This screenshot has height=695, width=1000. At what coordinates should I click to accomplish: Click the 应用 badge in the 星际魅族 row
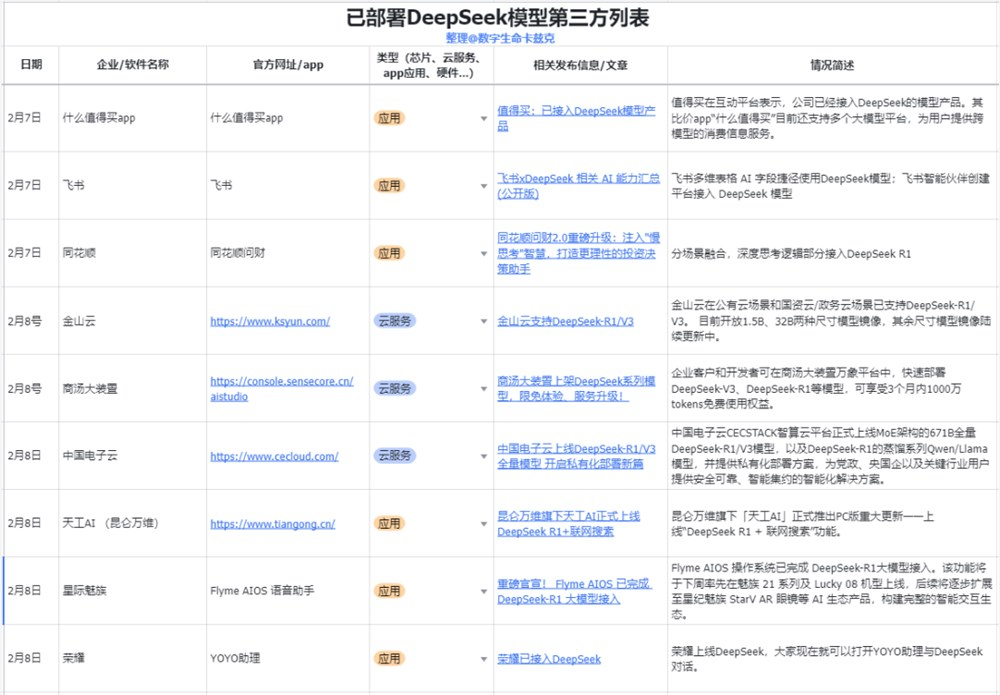(x=389, y=591)
